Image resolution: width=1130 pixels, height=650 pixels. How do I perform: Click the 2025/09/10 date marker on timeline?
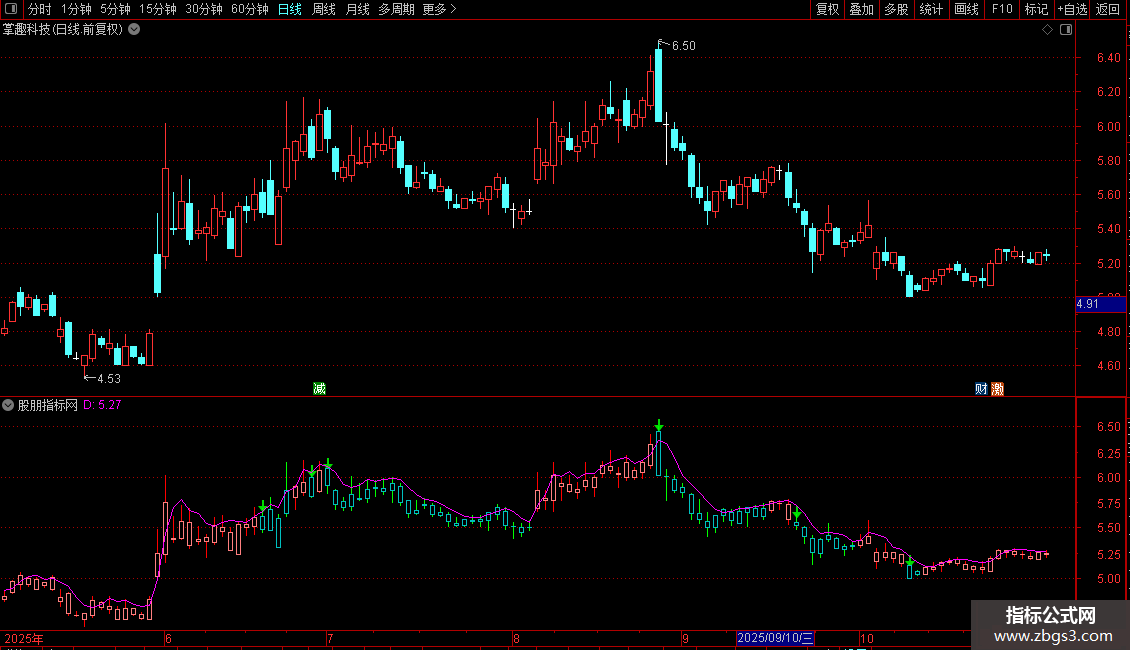click(775, 638)
